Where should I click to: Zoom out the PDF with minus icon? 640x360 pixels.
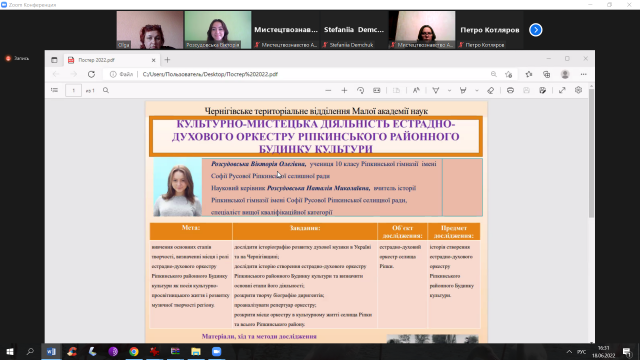(328, 90)
